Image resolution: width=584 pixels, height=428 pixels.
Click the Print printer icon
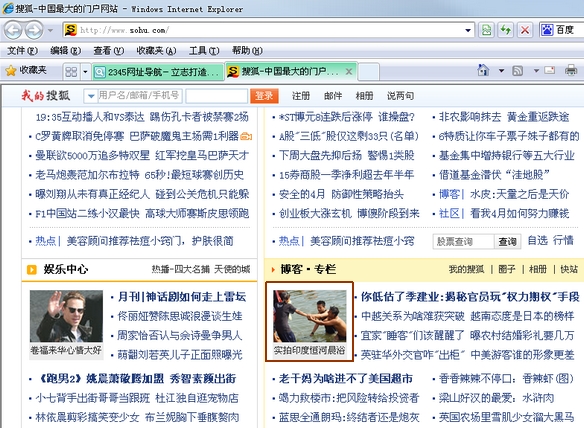point(571,70)
